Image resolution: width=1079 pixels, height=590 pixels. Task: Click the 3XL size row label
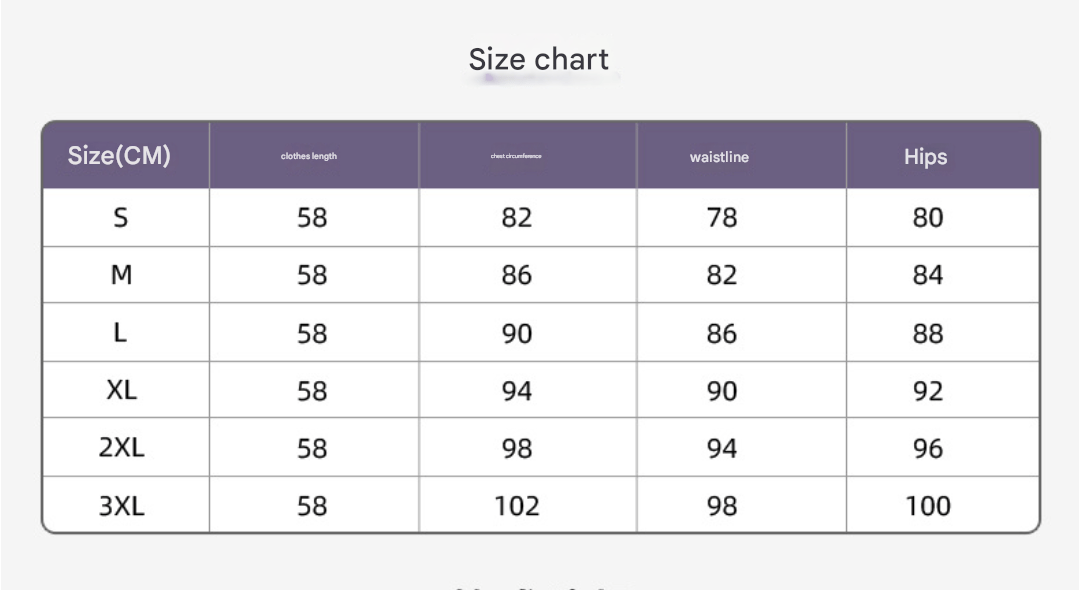pyautogui.click(x=121, y=506)
